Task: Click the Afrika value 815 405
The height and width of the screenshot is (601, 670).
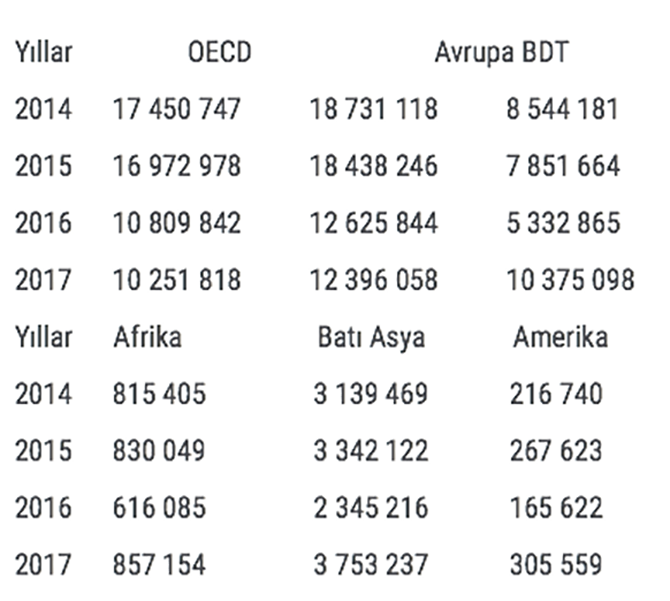Action: coord(159,394)
